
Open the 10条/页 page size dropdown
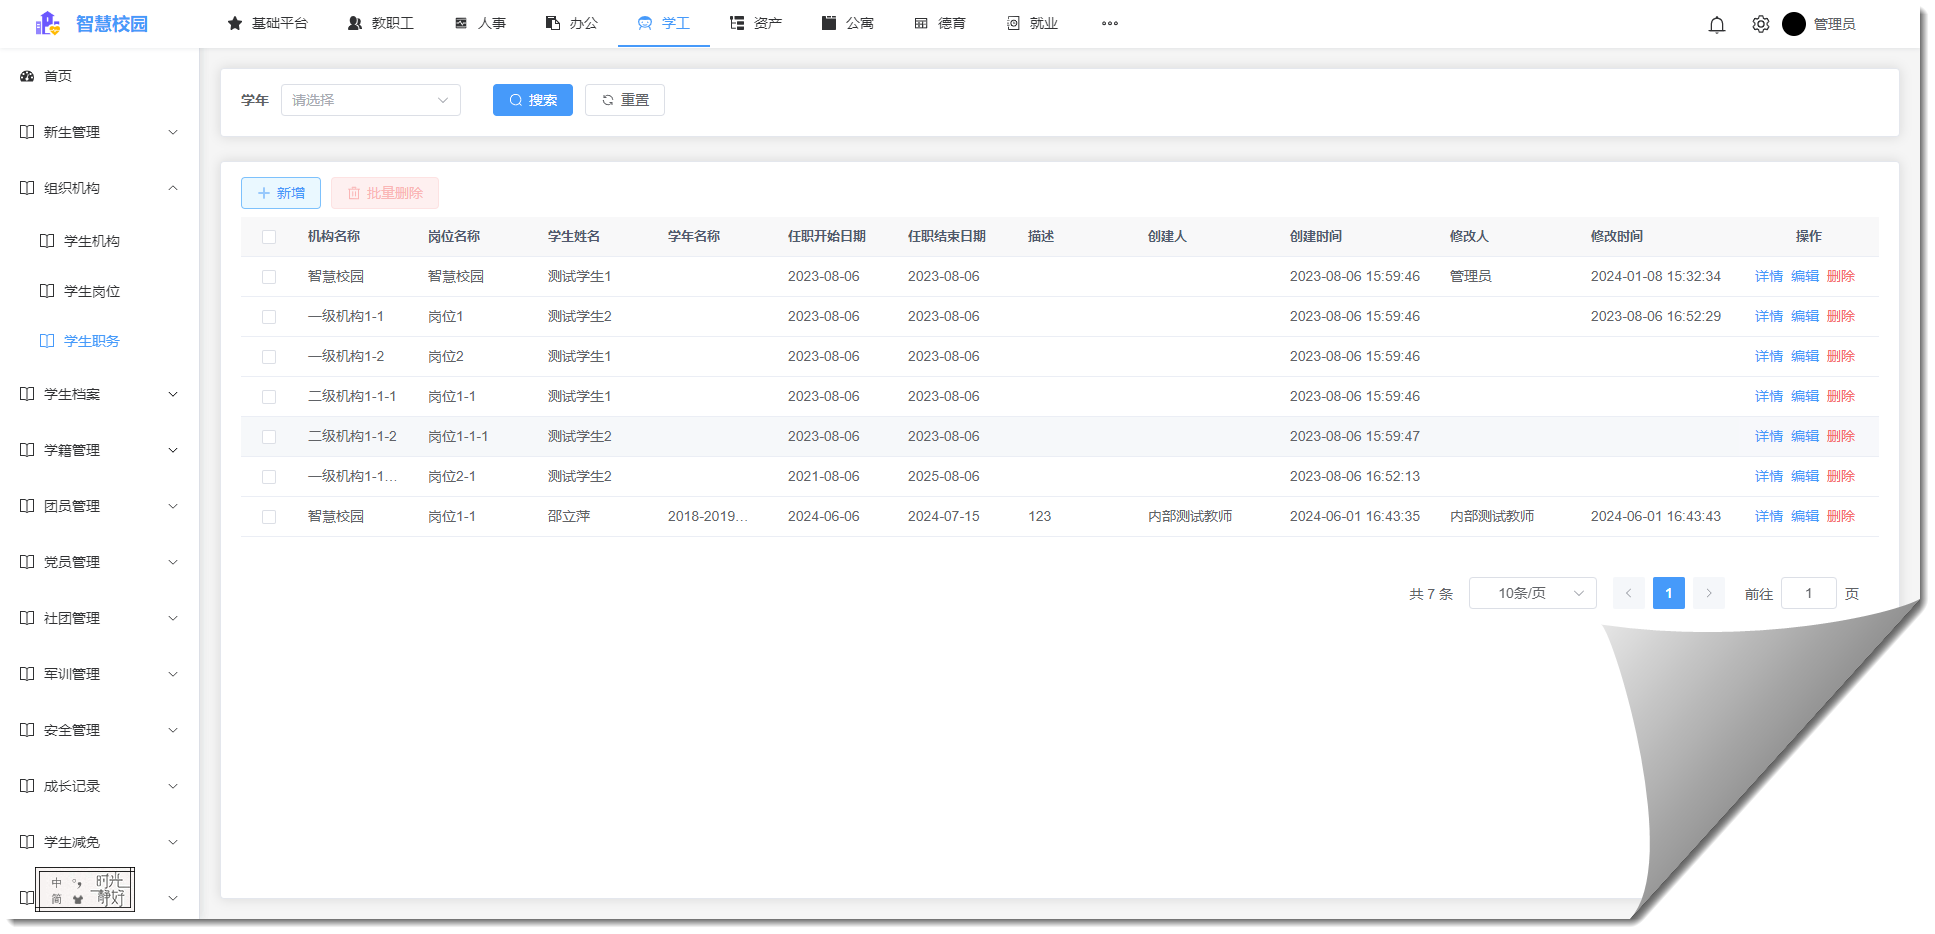coord(1532,593)
